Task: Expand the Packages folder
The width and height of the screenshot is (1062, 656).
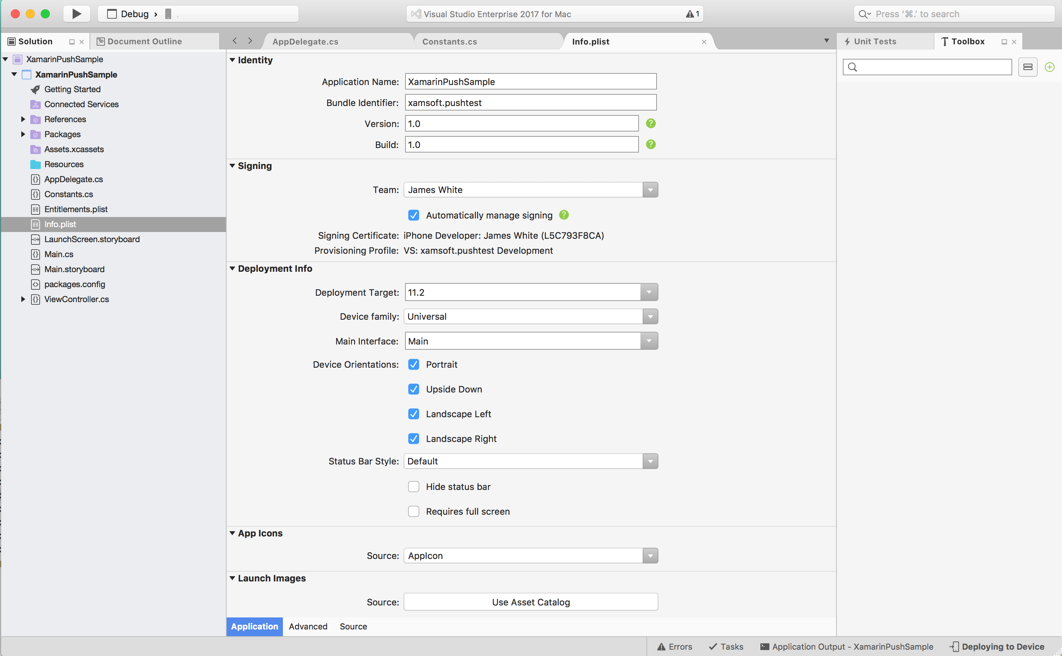Action: (23, 134)
